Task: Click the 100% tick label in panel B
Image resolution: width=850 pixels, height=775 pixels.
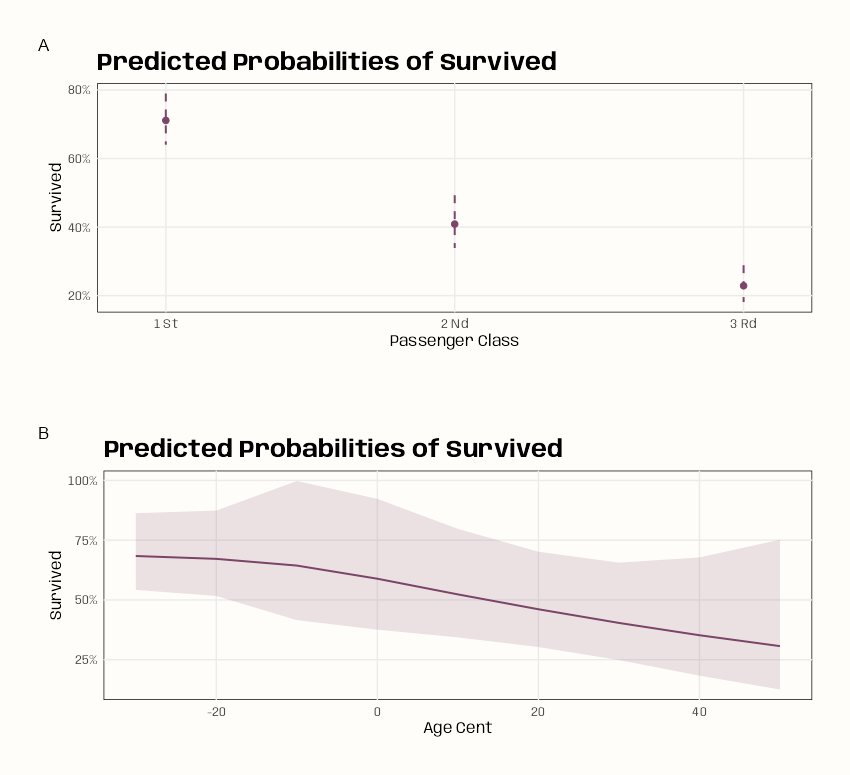Action: tap(82, 481)
